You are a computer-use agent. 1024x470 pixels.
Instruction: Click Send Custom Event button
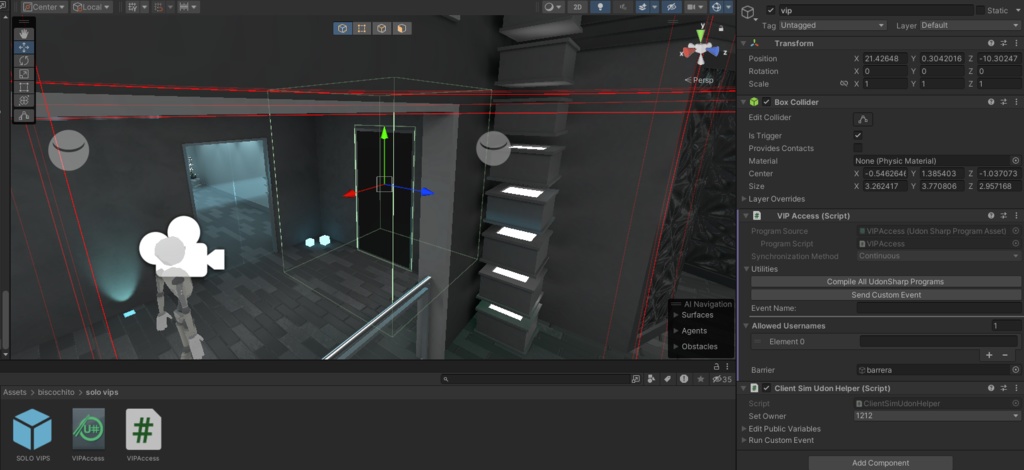coord(885,294)
